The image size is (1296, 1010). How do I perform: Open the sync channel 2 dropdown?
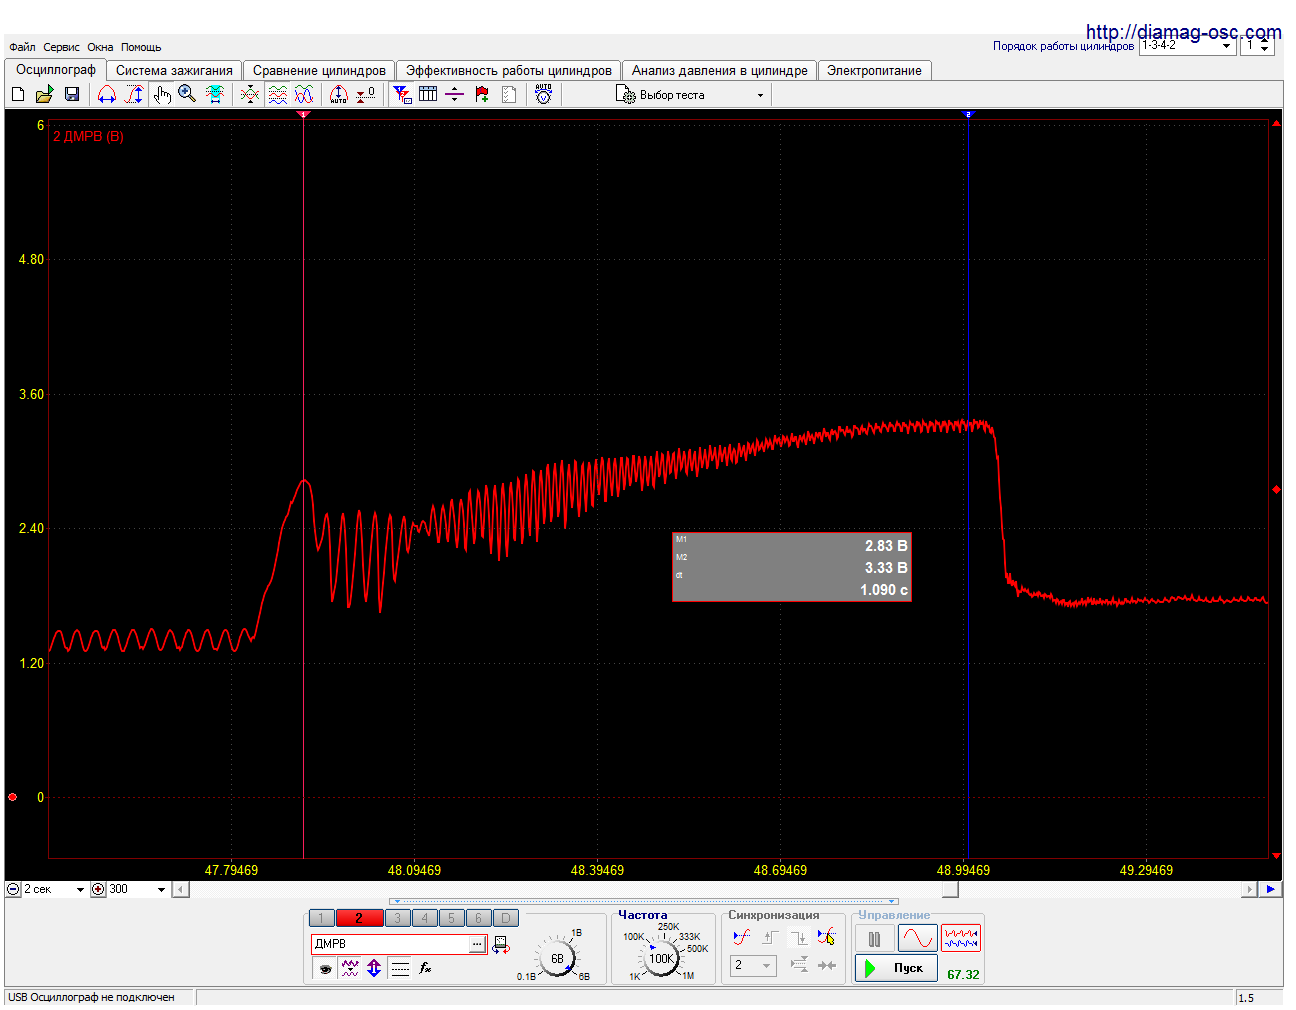pos(753,966)
